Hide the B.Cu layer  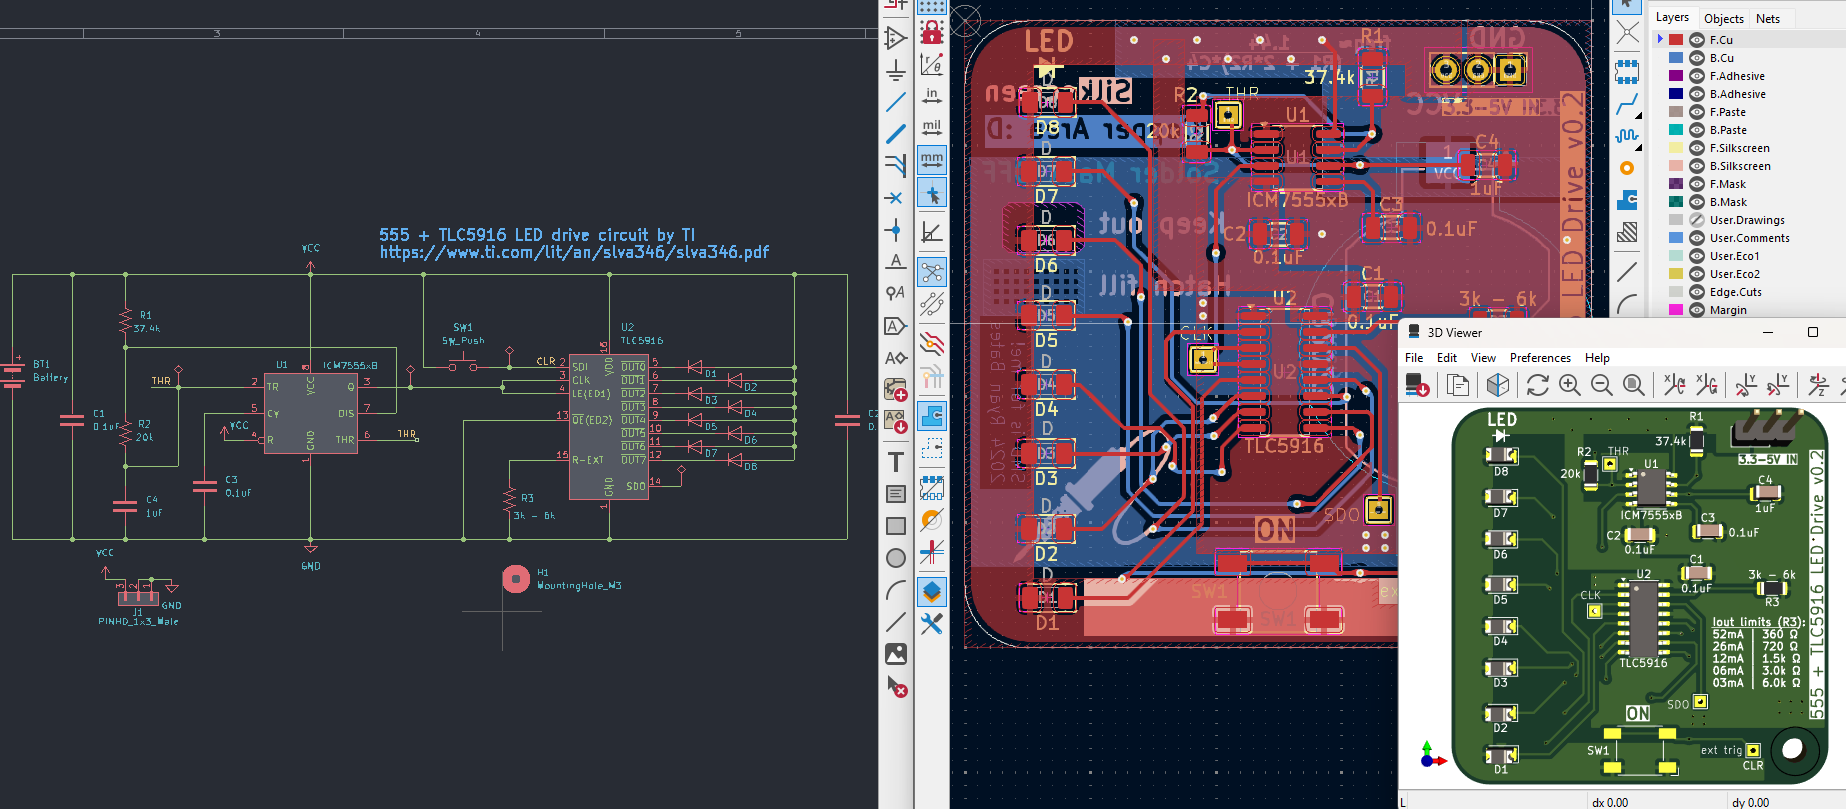(x=1697, y=58)
